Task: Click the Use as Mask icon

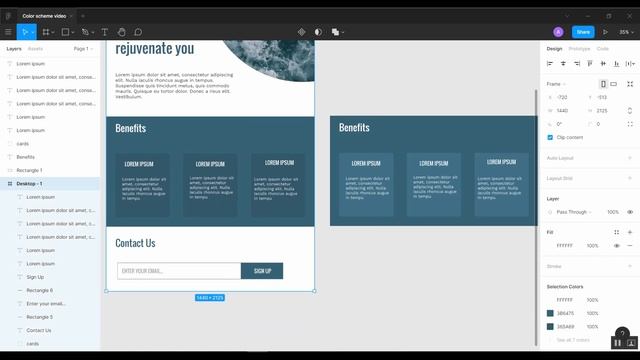Action: [318, 32]
